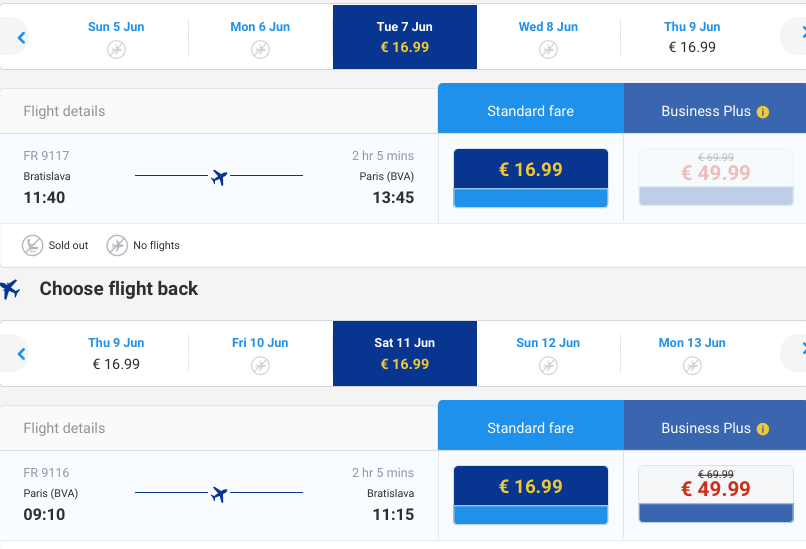Select return Standard fare € 16.99 for FR 9116
The image size is (806, 549).
[x=530, y=495]
